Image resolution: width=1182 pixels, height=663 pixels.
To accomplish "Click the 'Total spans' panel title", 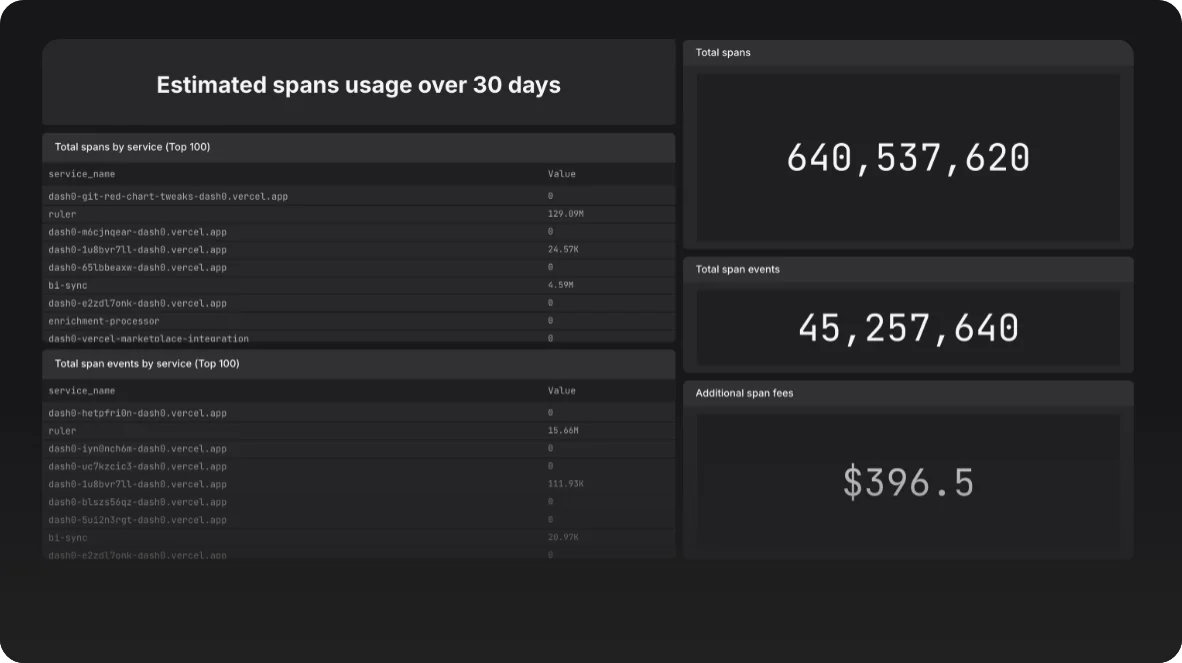I will 723,53.
